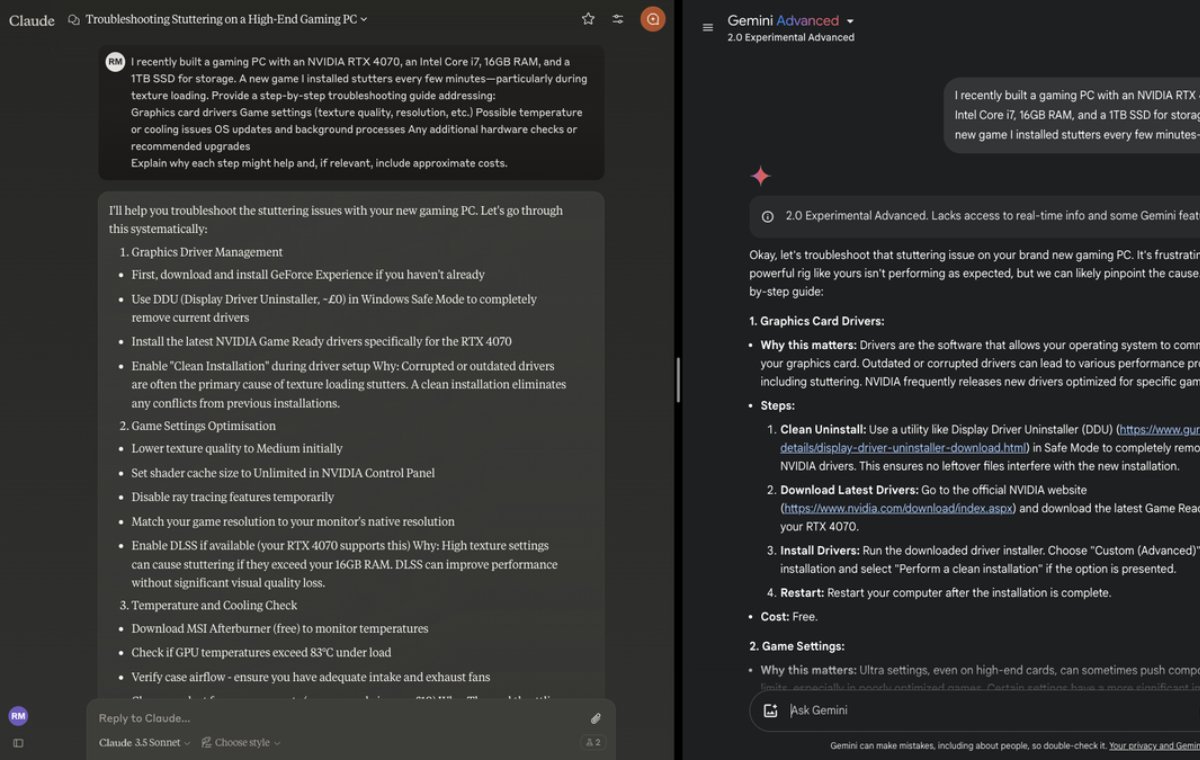Open the Choose style dropdown

(241, 743)
